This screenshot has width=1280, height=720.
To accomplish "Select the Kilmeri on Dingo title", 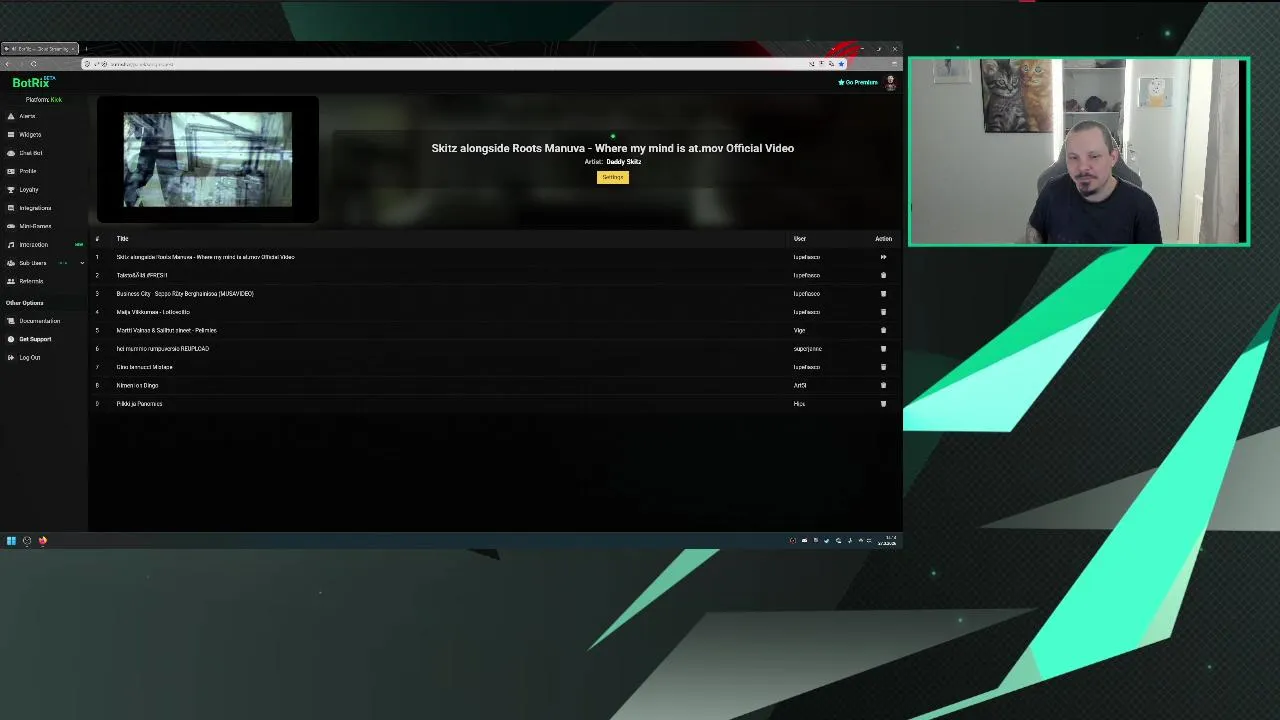I will click(x=137, y=385).
